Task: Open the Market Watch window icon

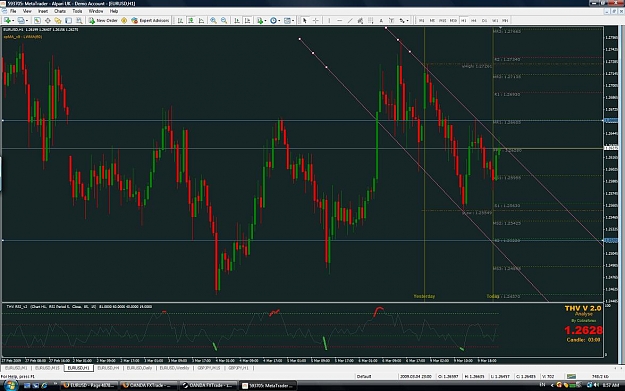Action: point(37,20)
